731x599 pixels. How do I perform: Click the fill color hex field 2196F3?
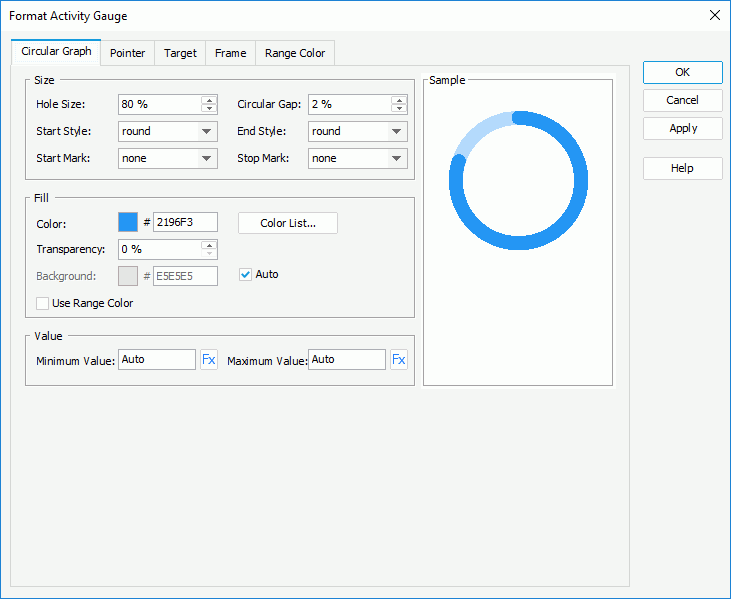185,222
